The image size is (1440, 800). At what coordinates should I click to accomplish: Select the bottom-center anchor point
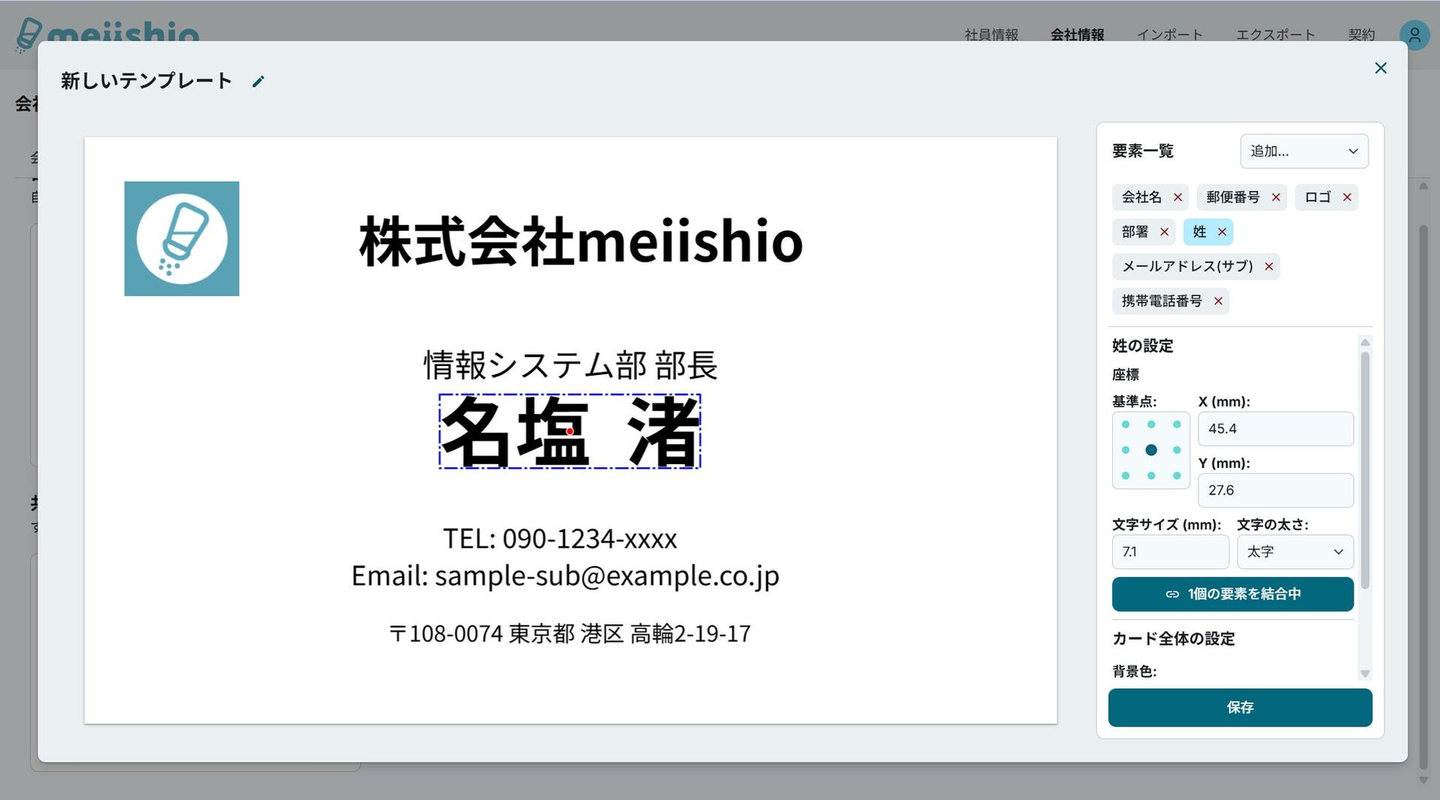tap(1151, 476)
